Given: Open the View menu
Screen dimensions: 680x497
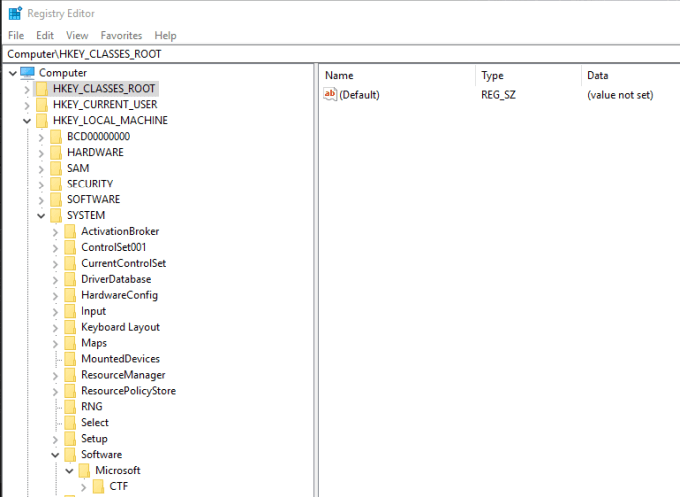Looking at the screenshot, I should [x=77, y=36].
